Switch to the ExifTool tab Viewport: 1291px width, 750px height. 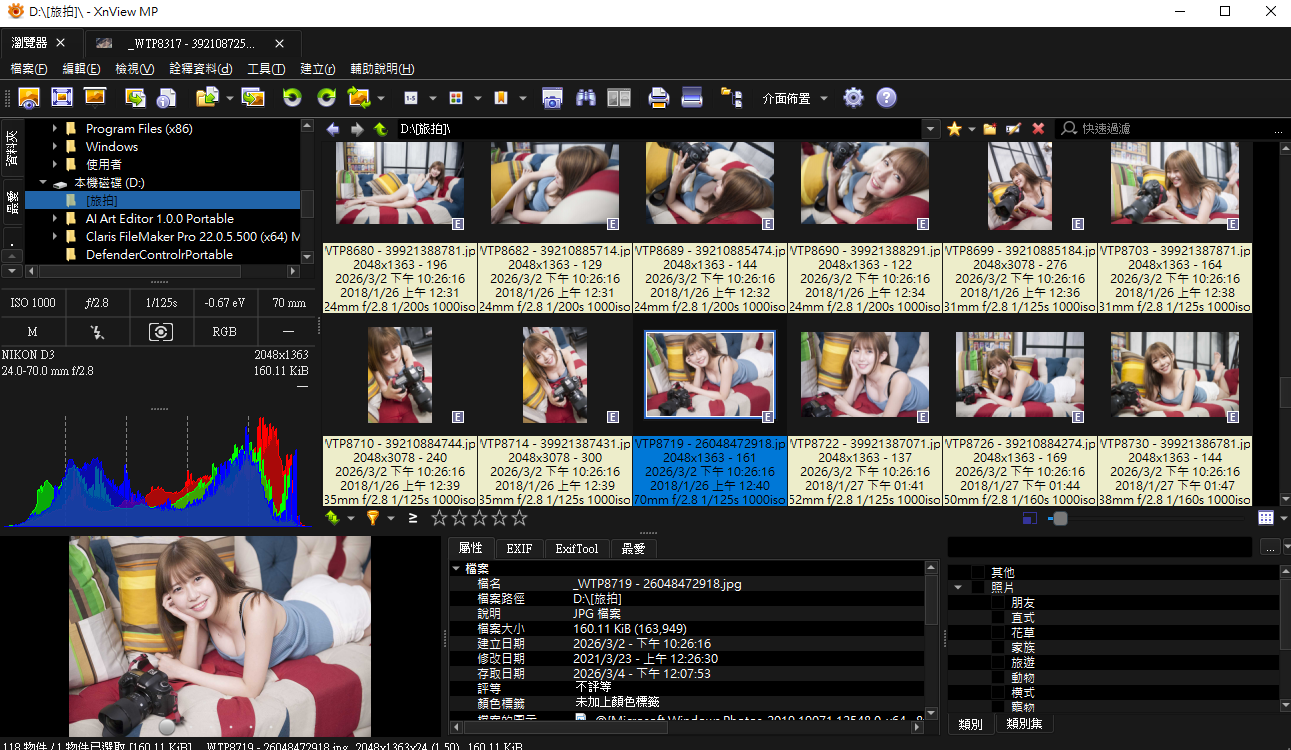(577, 548)
